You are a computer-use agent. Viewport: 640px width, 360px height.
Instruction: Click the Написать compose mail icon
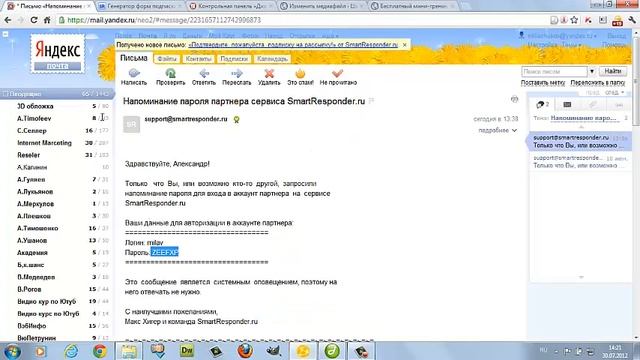(134, 73)
